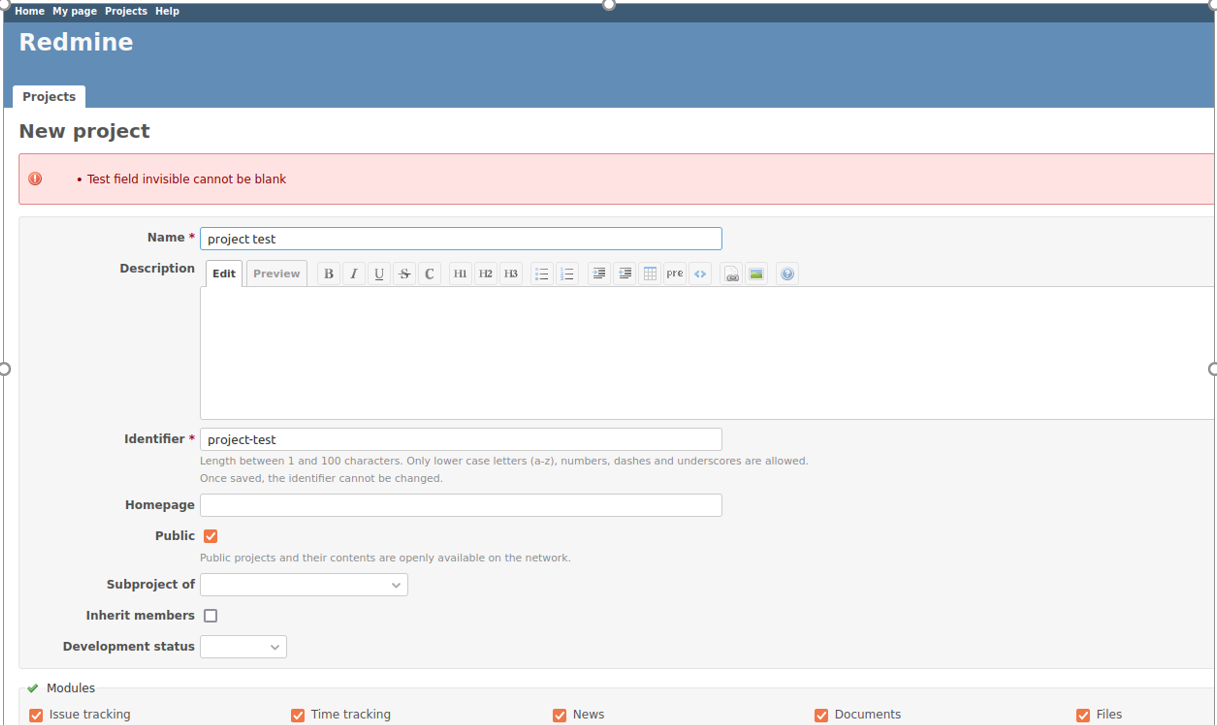
Task: Open My page in top menu
Action: [x=75, y=11]
